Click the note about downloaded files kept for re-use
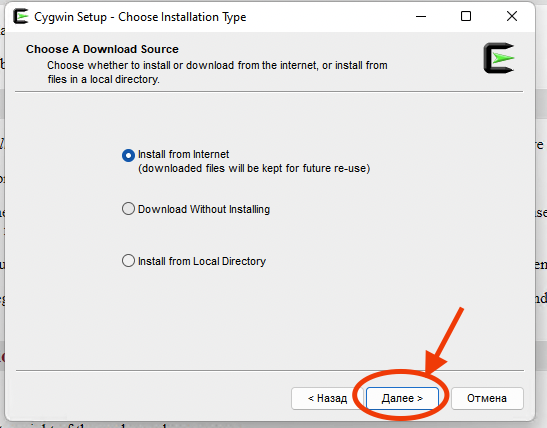The width and height of the screenshot is (547, 428). pos(254,168)
